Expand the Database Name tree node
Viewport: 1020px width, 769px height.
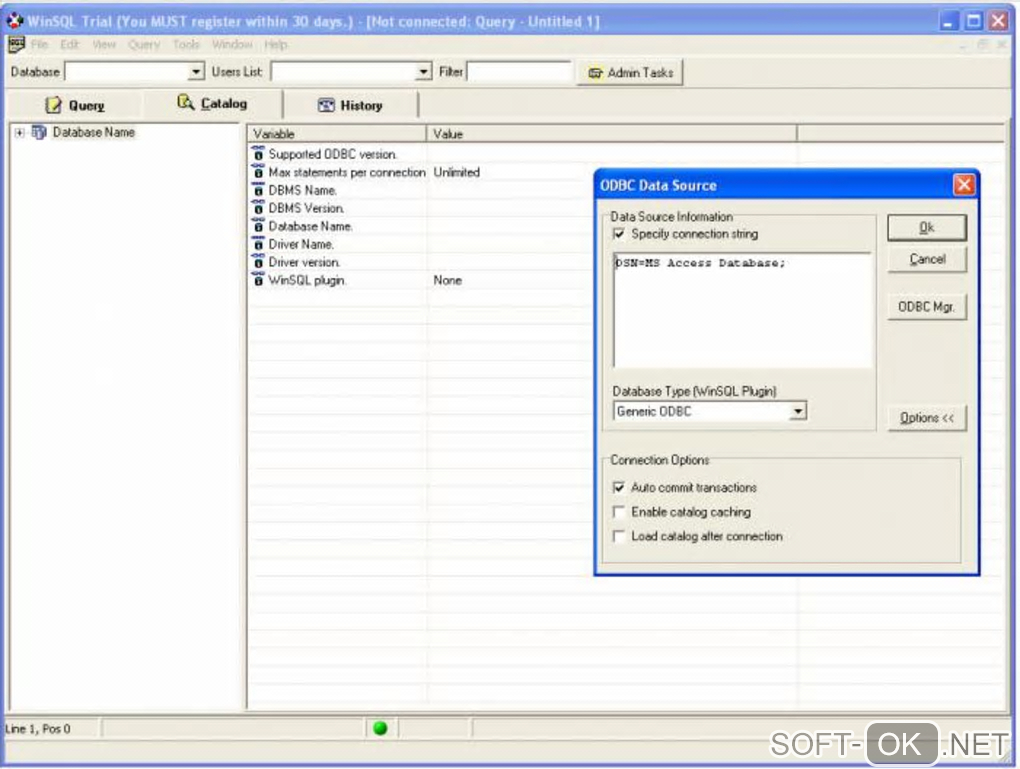(x=20, y=133)
